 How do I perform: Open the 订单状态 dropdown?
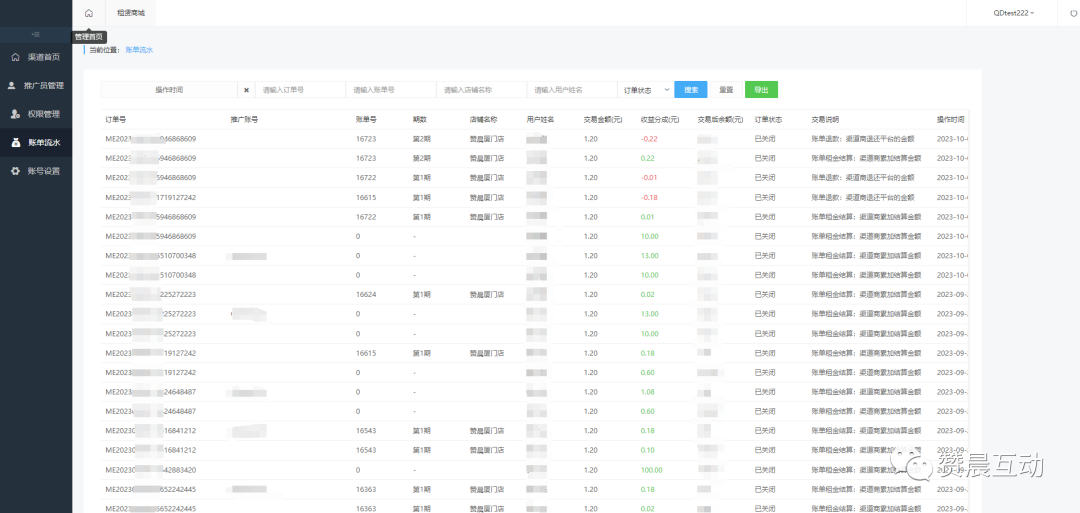(645, 90)
